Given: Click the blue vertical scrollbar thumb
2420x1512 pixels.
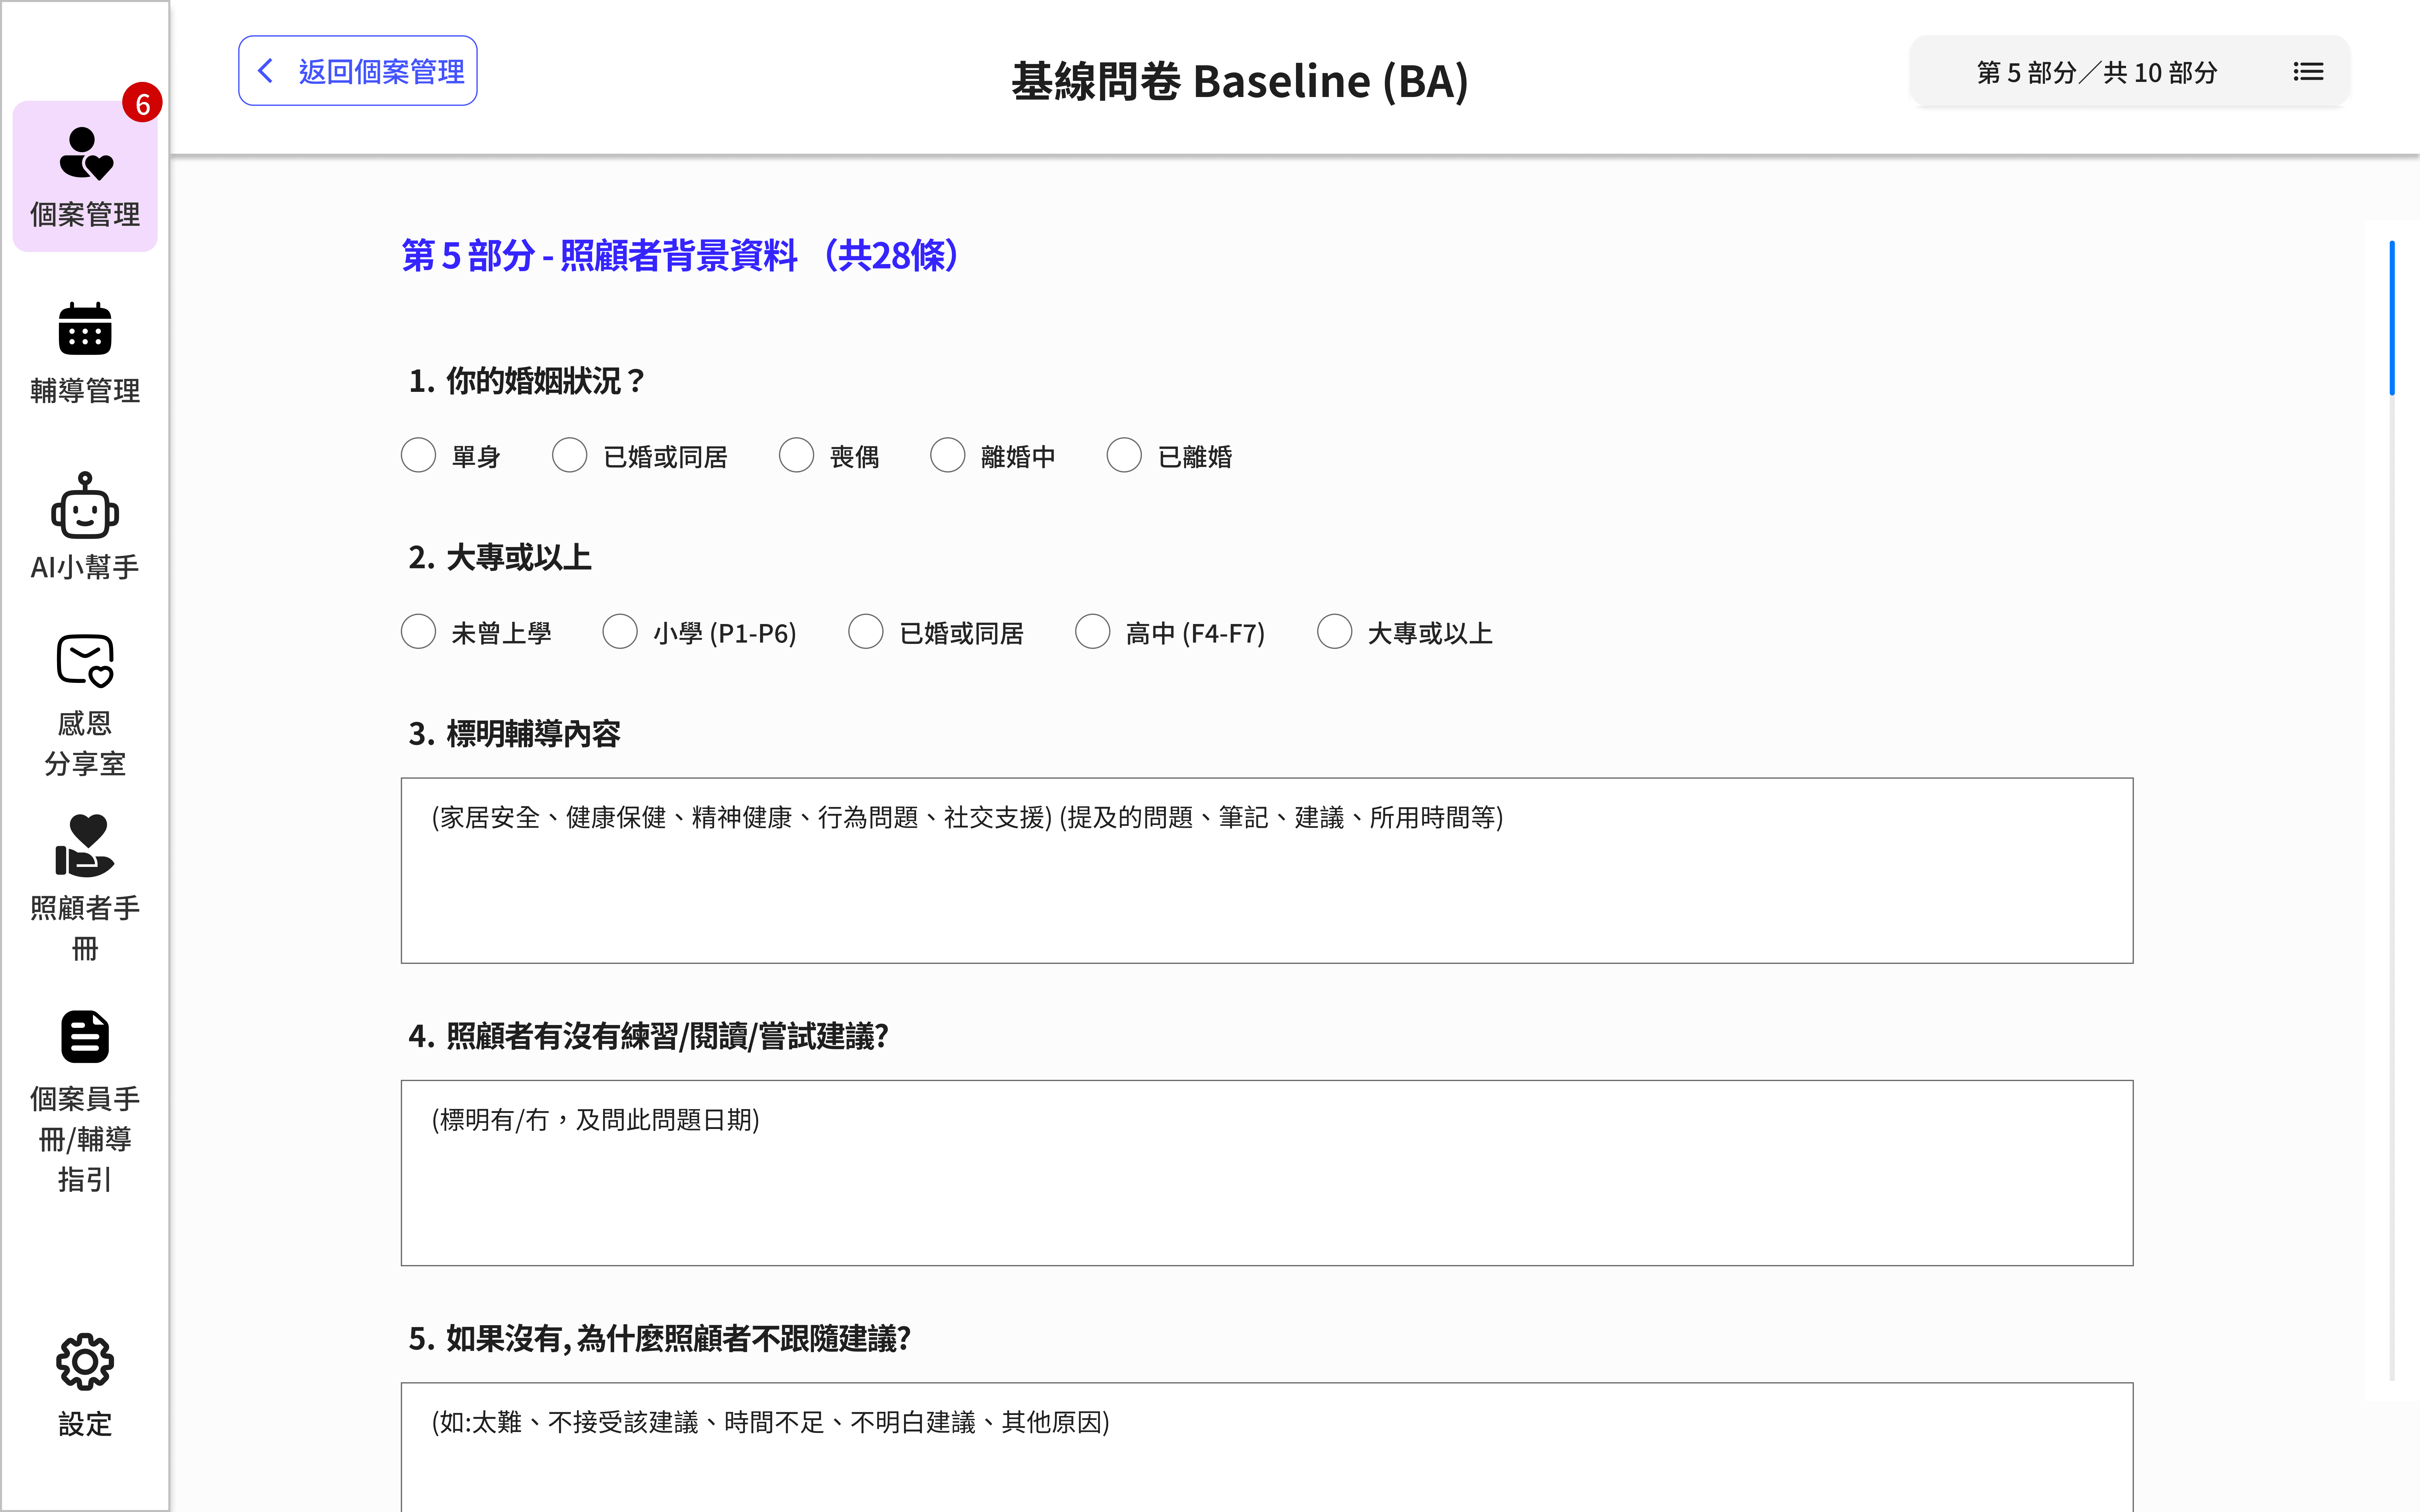Looking at the screenshot, I should click(2392, 318).
